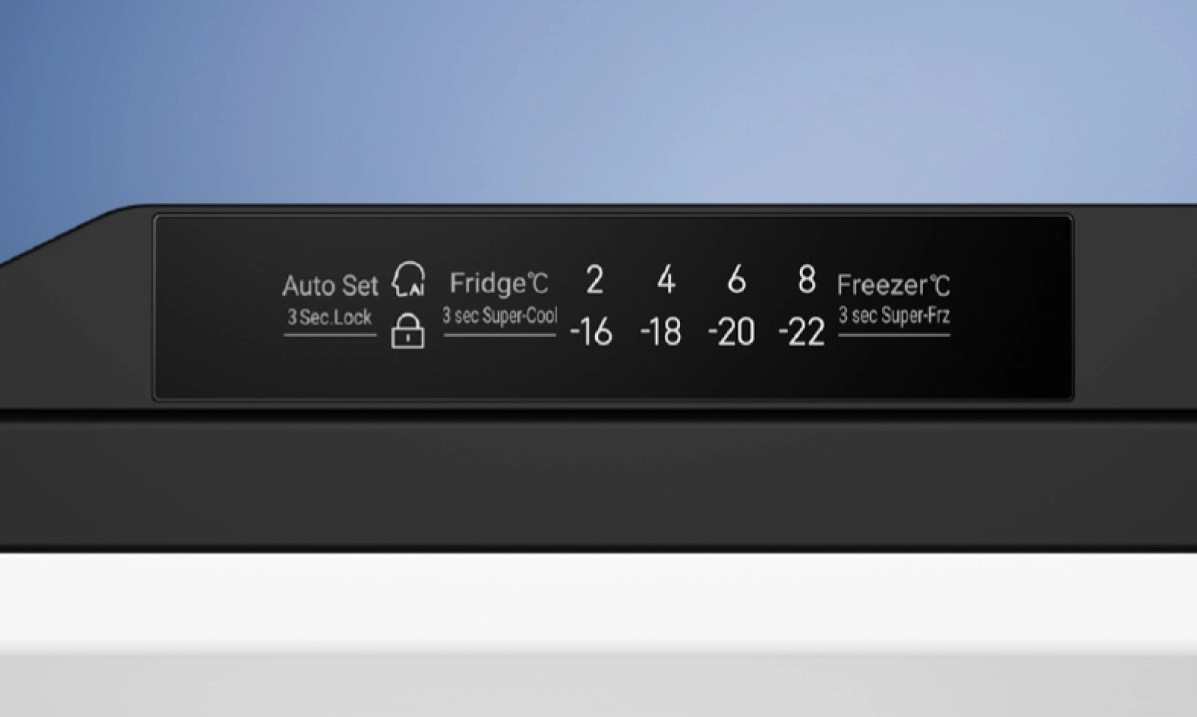This screenshot has width=1197, height=717.
Task: Tap the Freezer °C button
Action: pyautogui.click(x=894, y=285)
